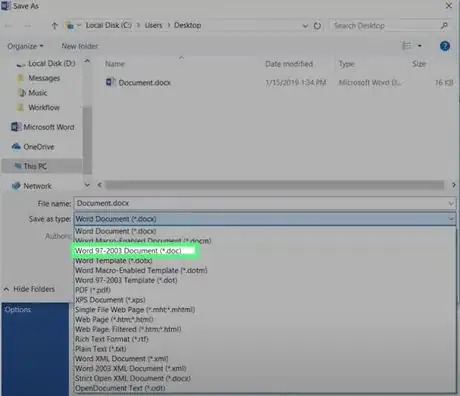Click the Refresh icon in address bar

point(317,26)
